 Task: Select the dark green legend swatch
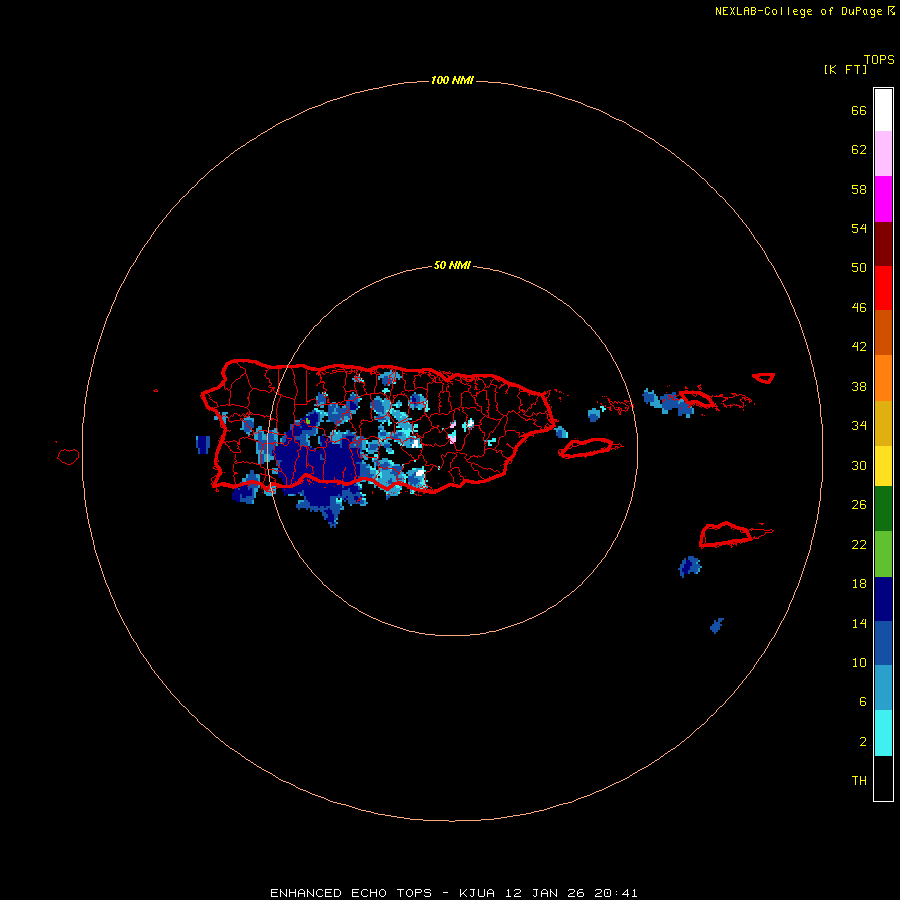883,509
